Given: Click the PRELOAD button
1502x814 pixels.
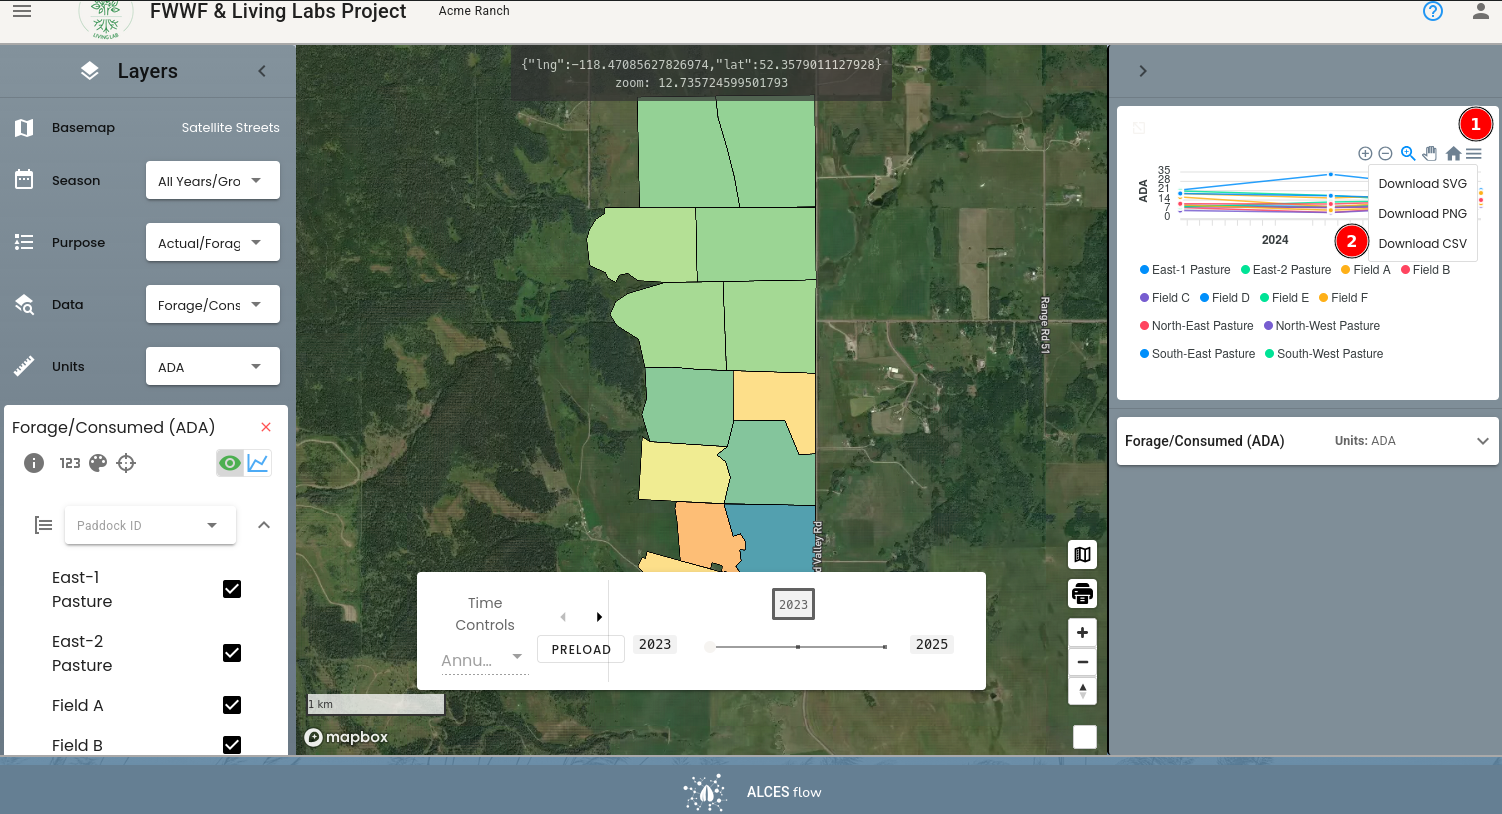Looking at the screenshot, I should pos(581,649).
